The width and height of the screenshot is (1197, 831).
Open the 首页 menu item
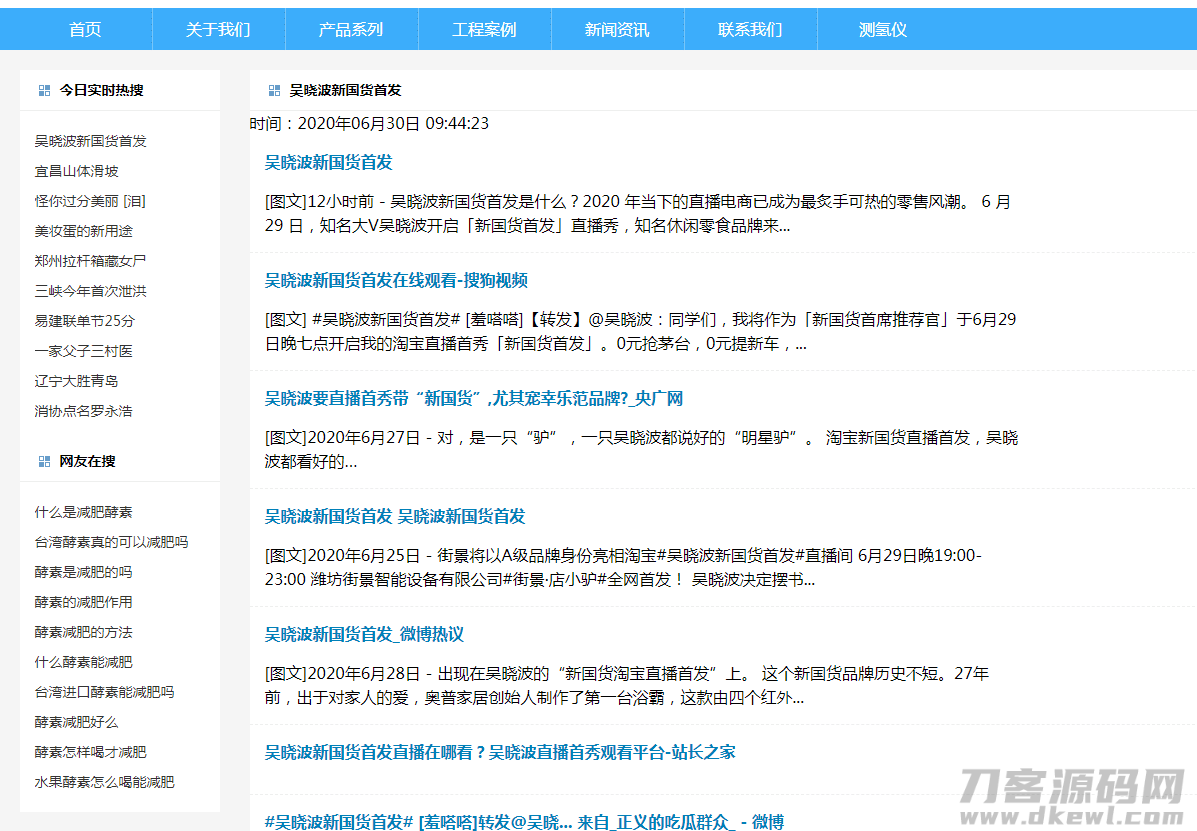[84, 29]
